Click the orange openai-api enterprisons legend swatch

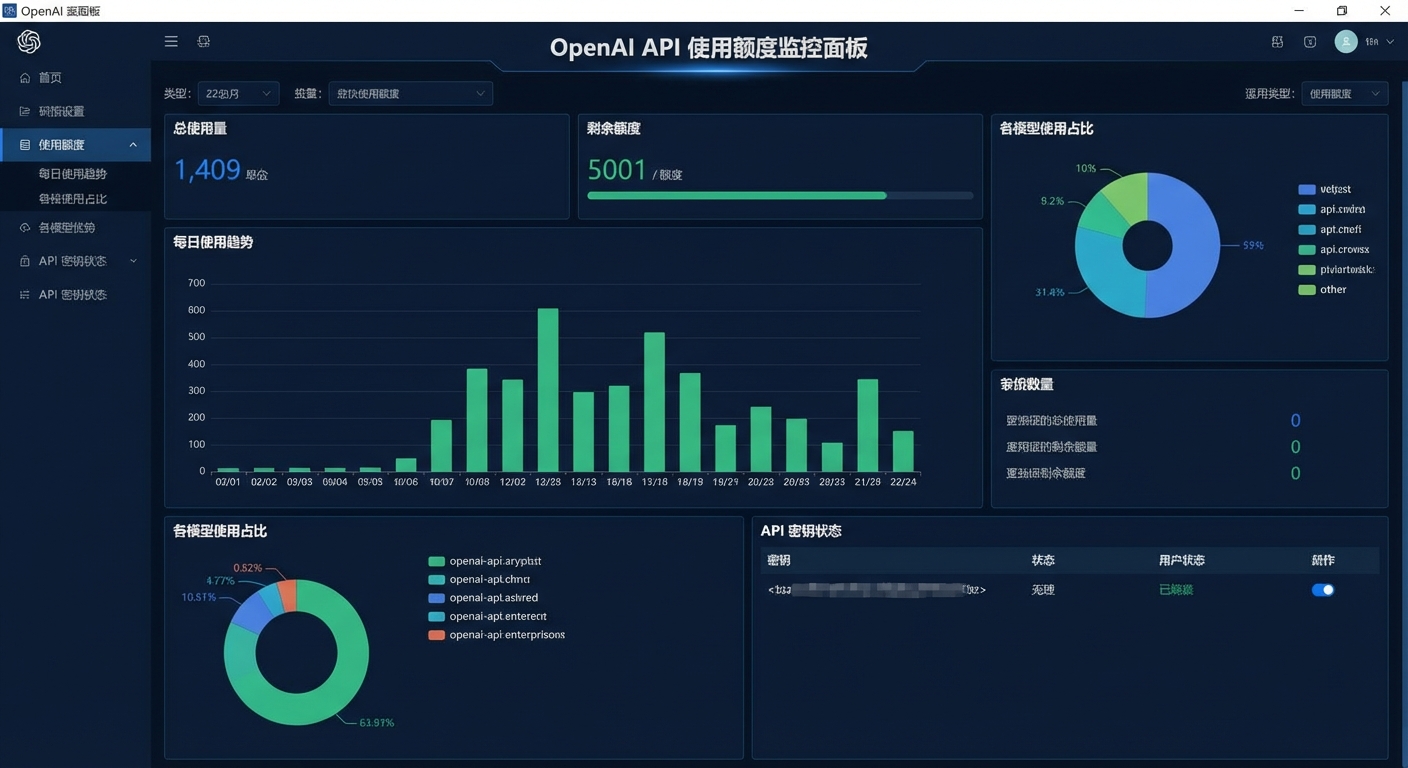click(436, 635)
